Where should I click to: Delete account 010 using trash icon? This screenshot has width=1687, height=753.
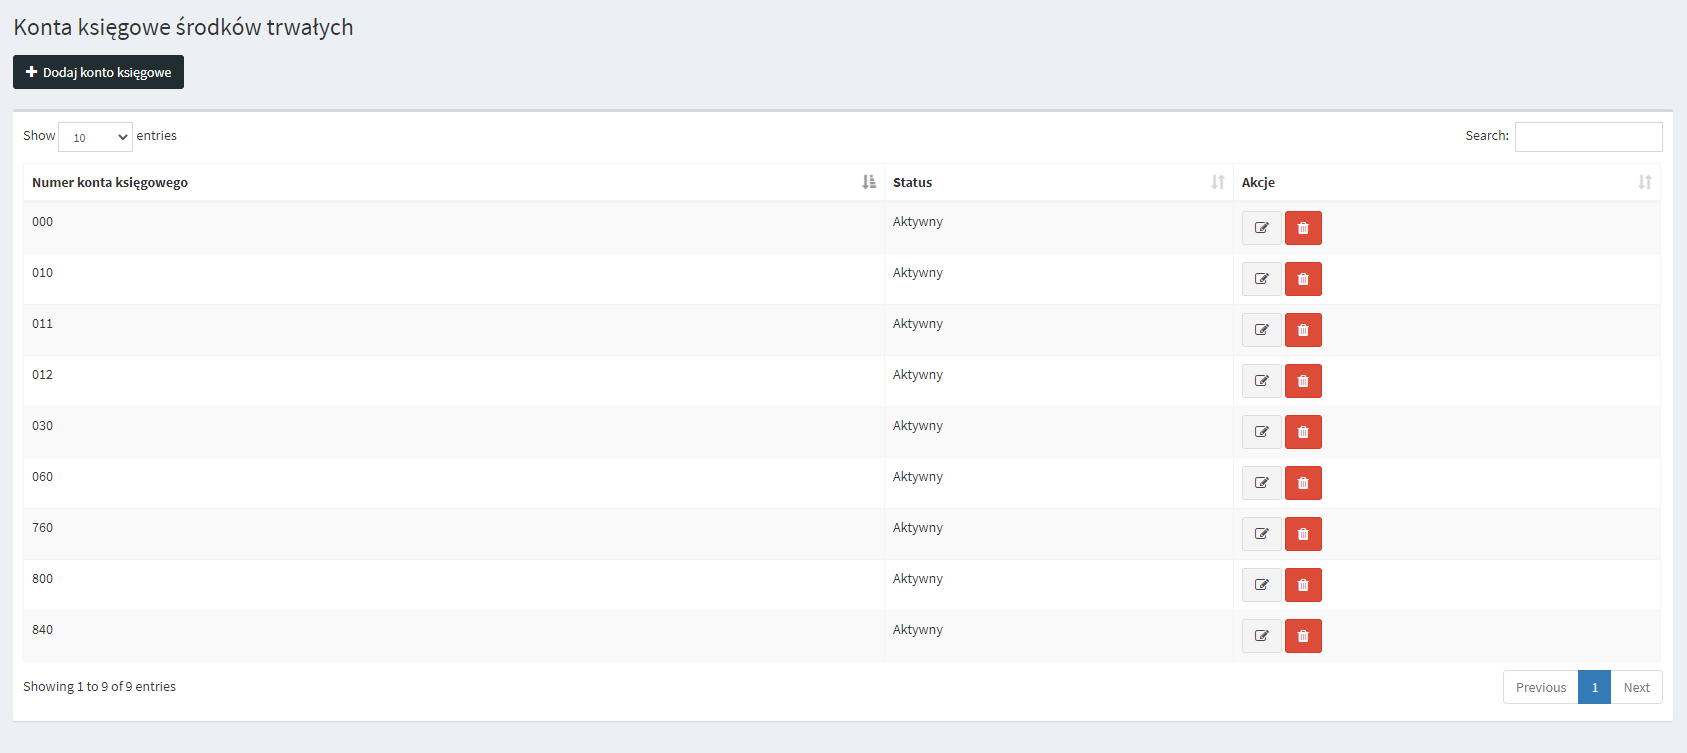click(x=1303, y=279)
